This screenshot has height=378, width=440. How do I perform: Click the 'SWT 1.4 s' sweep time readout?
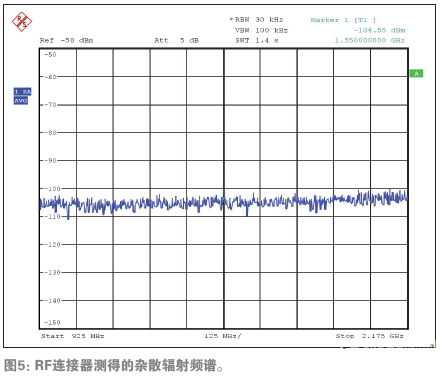pos(257,41)
